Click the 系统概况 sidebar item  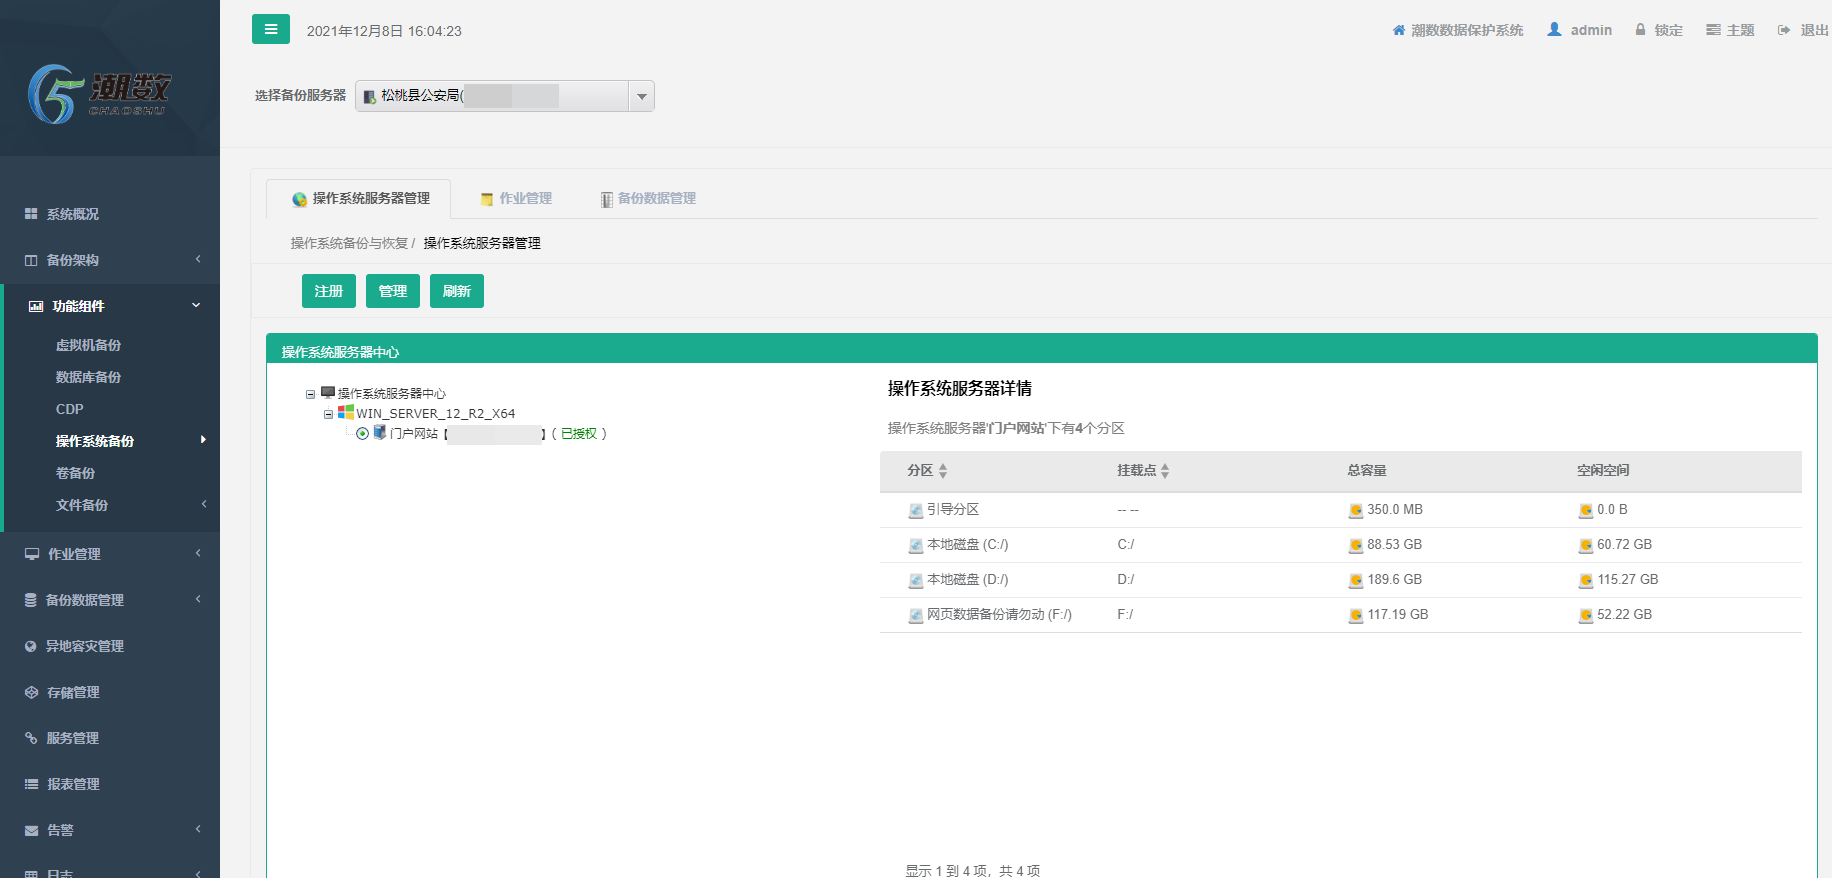click(x=73, y=214)
